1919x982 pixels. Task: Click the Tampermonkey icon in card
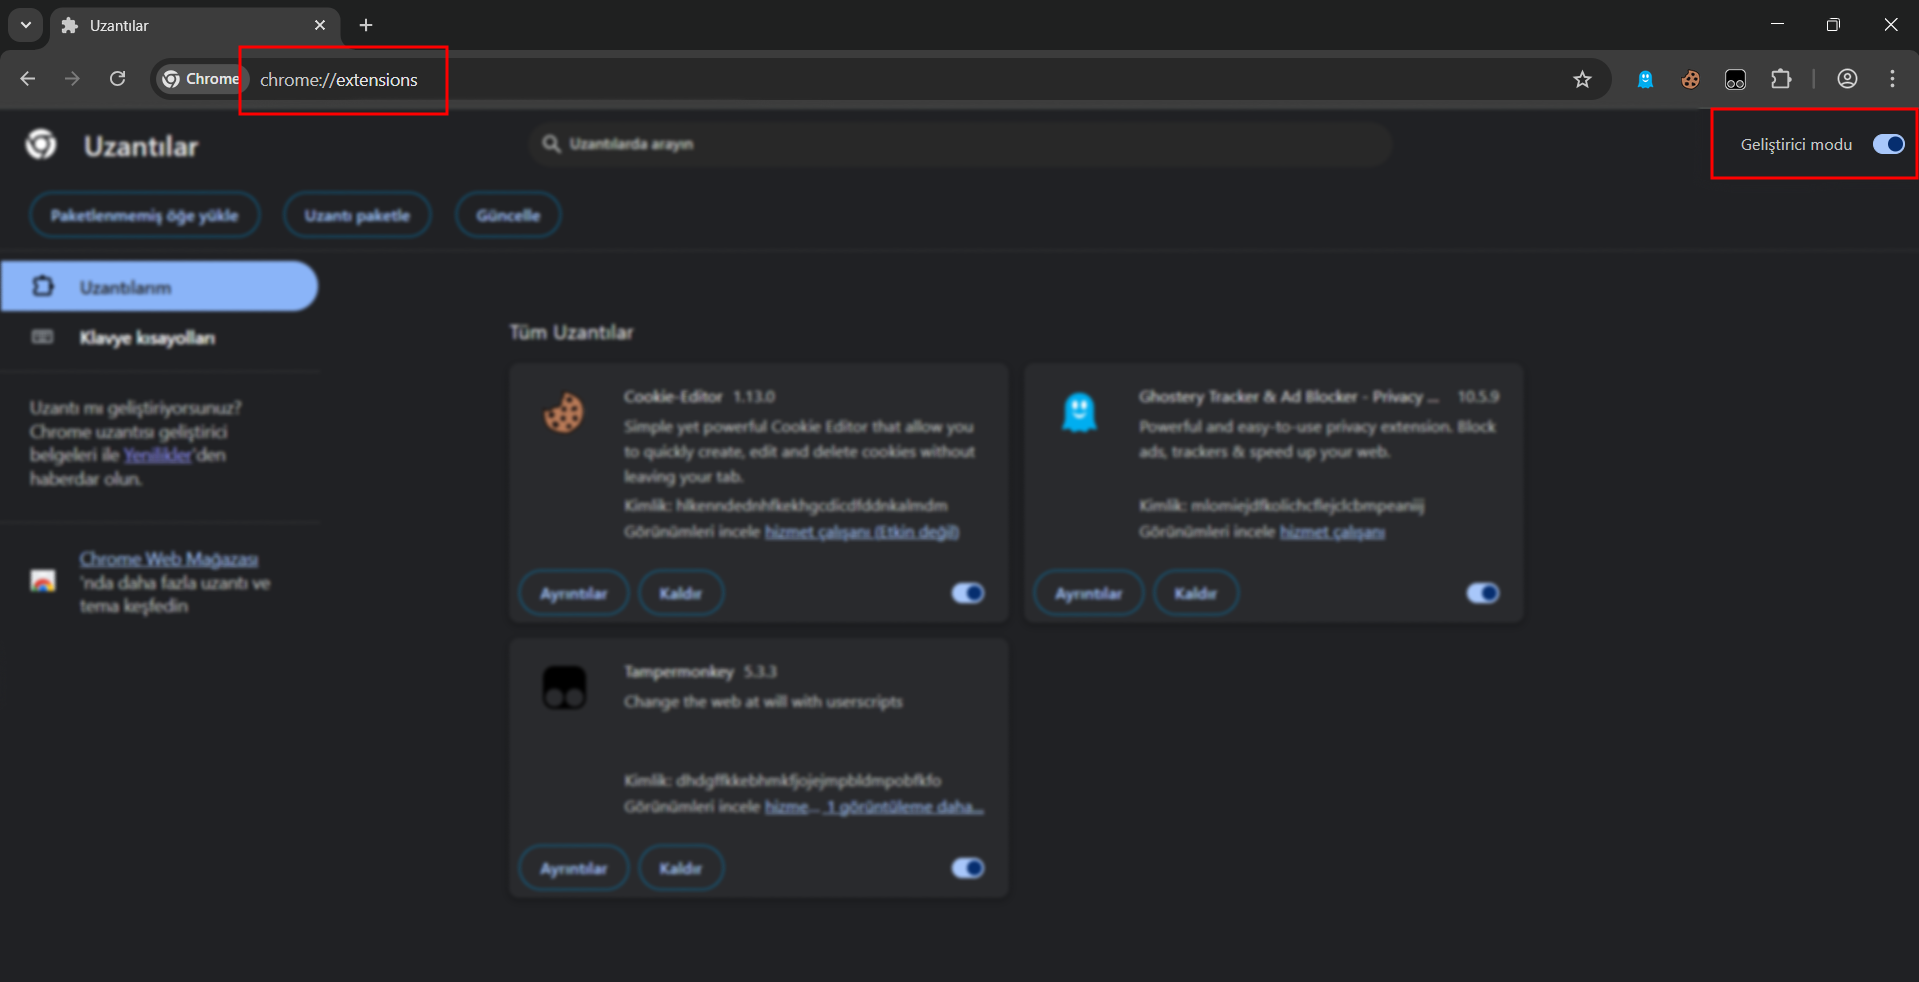(x=564, y=687)
